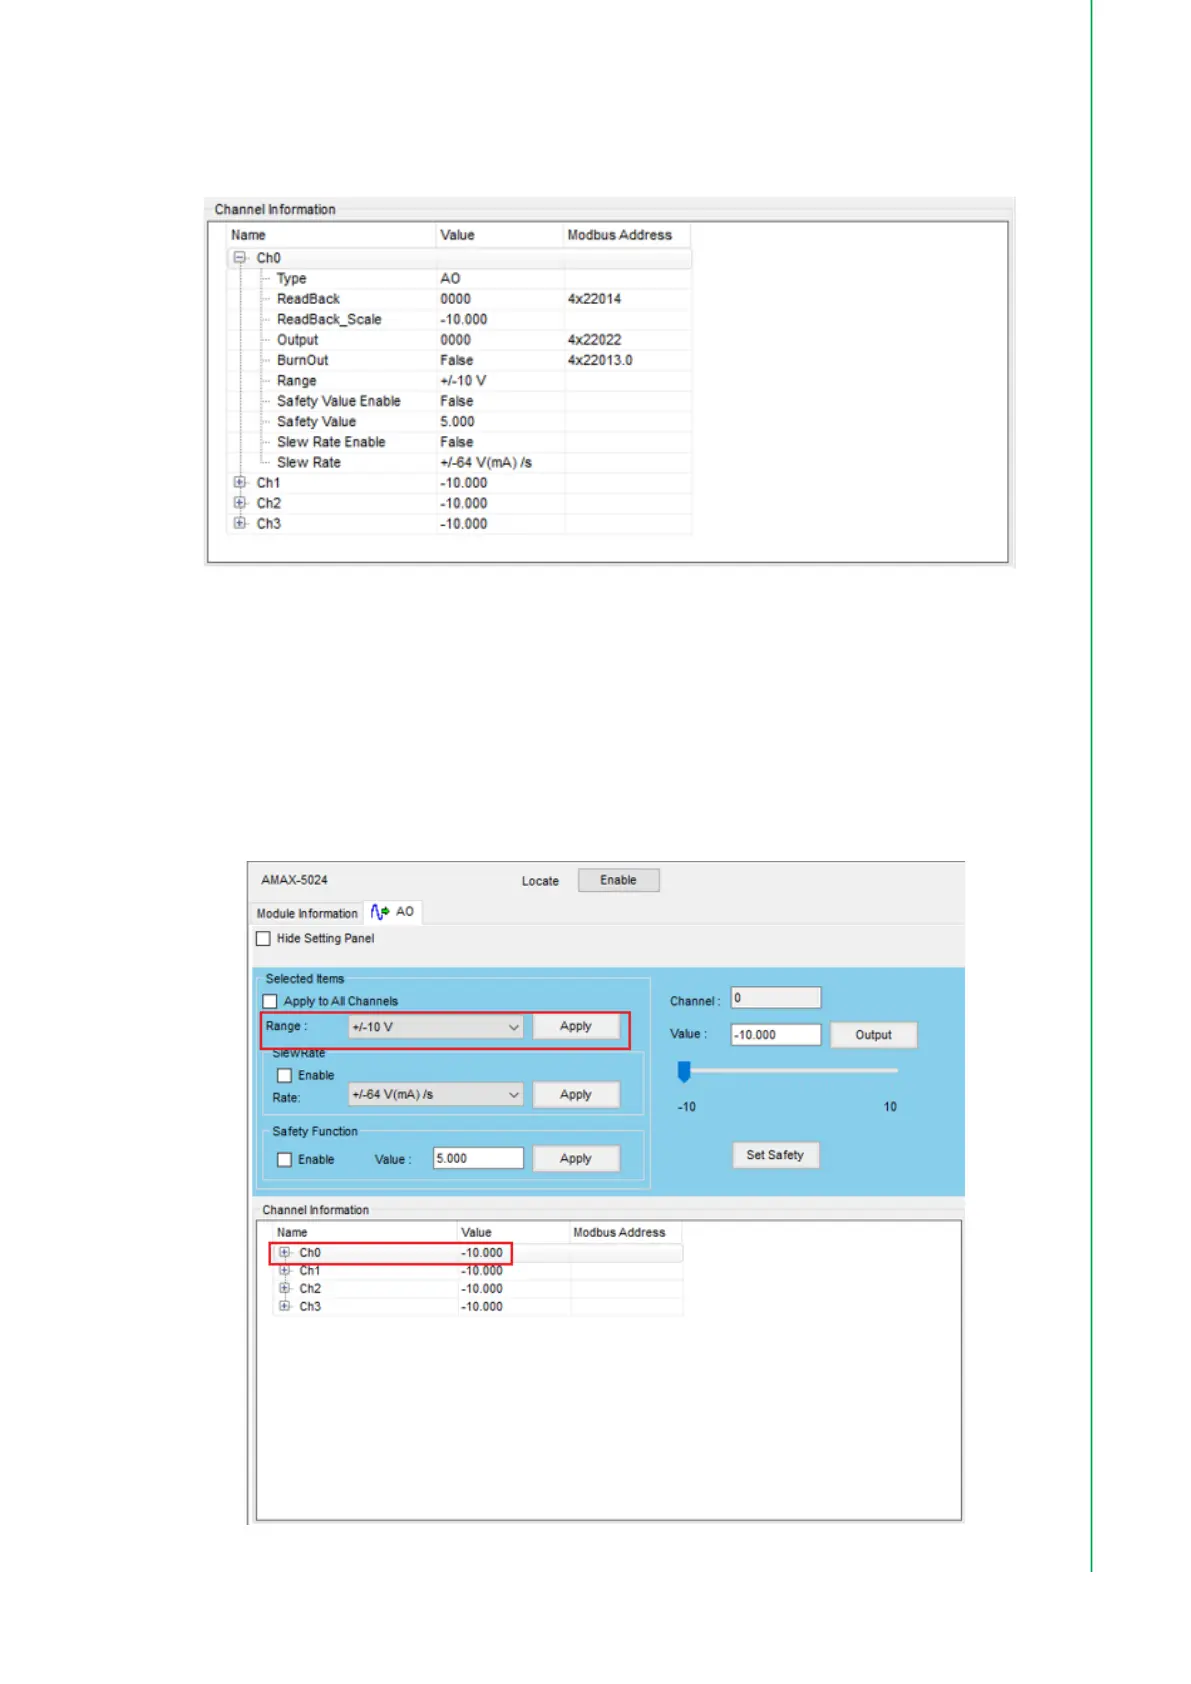The height and width of the screenshot is (1684, 1191).
Task: Tick the Safety Function Enable checkbox
Action: 285,1160
